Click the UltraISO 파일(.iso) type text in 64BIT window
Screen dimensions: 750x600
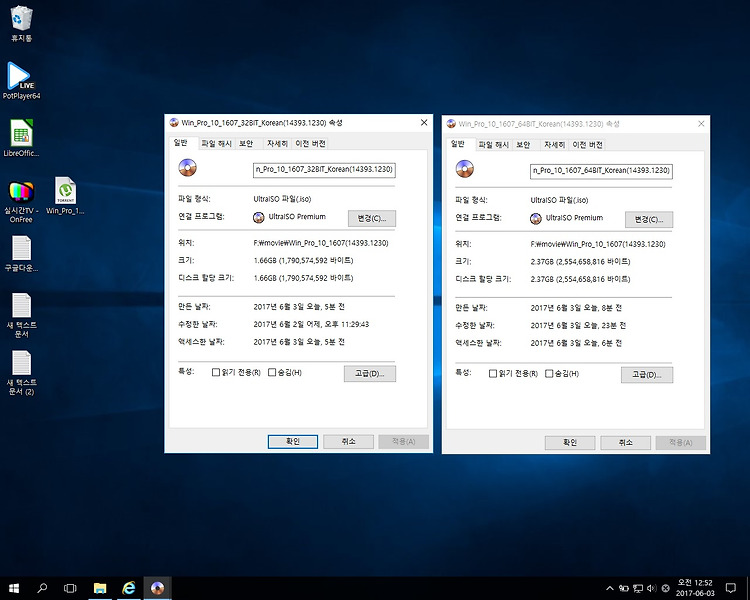click(559, 200)
